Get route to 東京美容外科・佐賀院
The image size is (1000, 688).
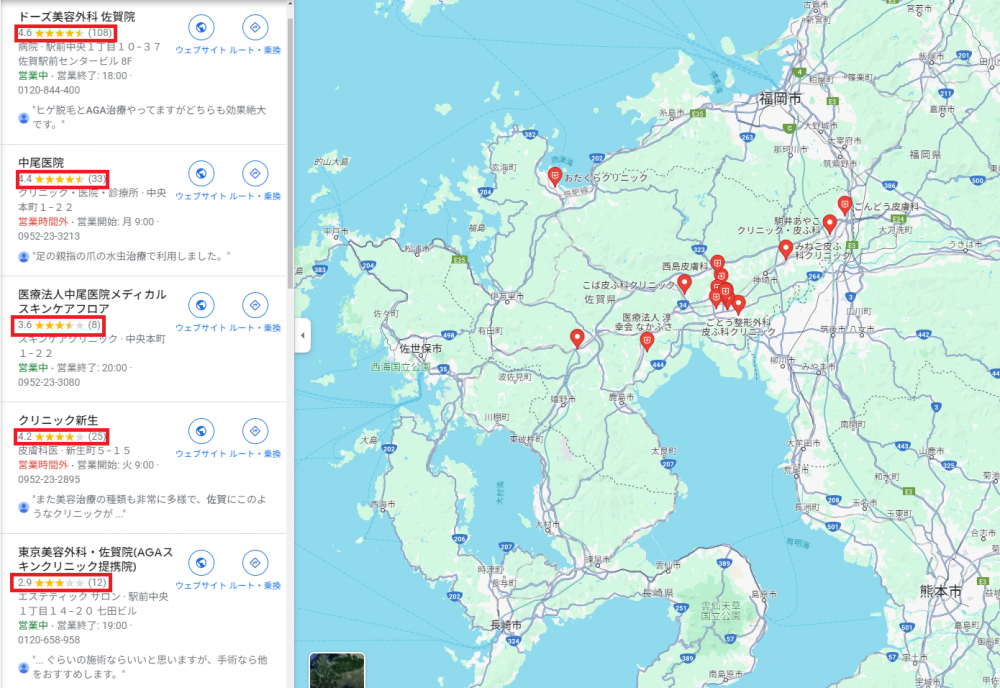pos(255,562)
